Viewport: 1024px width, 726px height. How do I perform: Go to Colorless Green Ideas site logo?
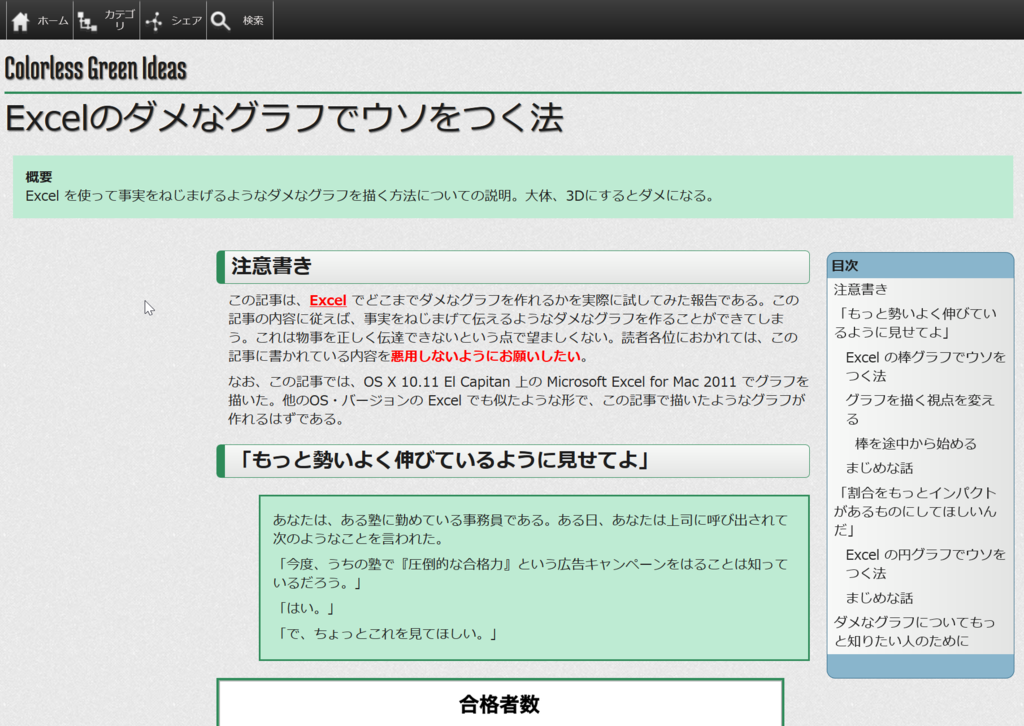pos(96,69)
